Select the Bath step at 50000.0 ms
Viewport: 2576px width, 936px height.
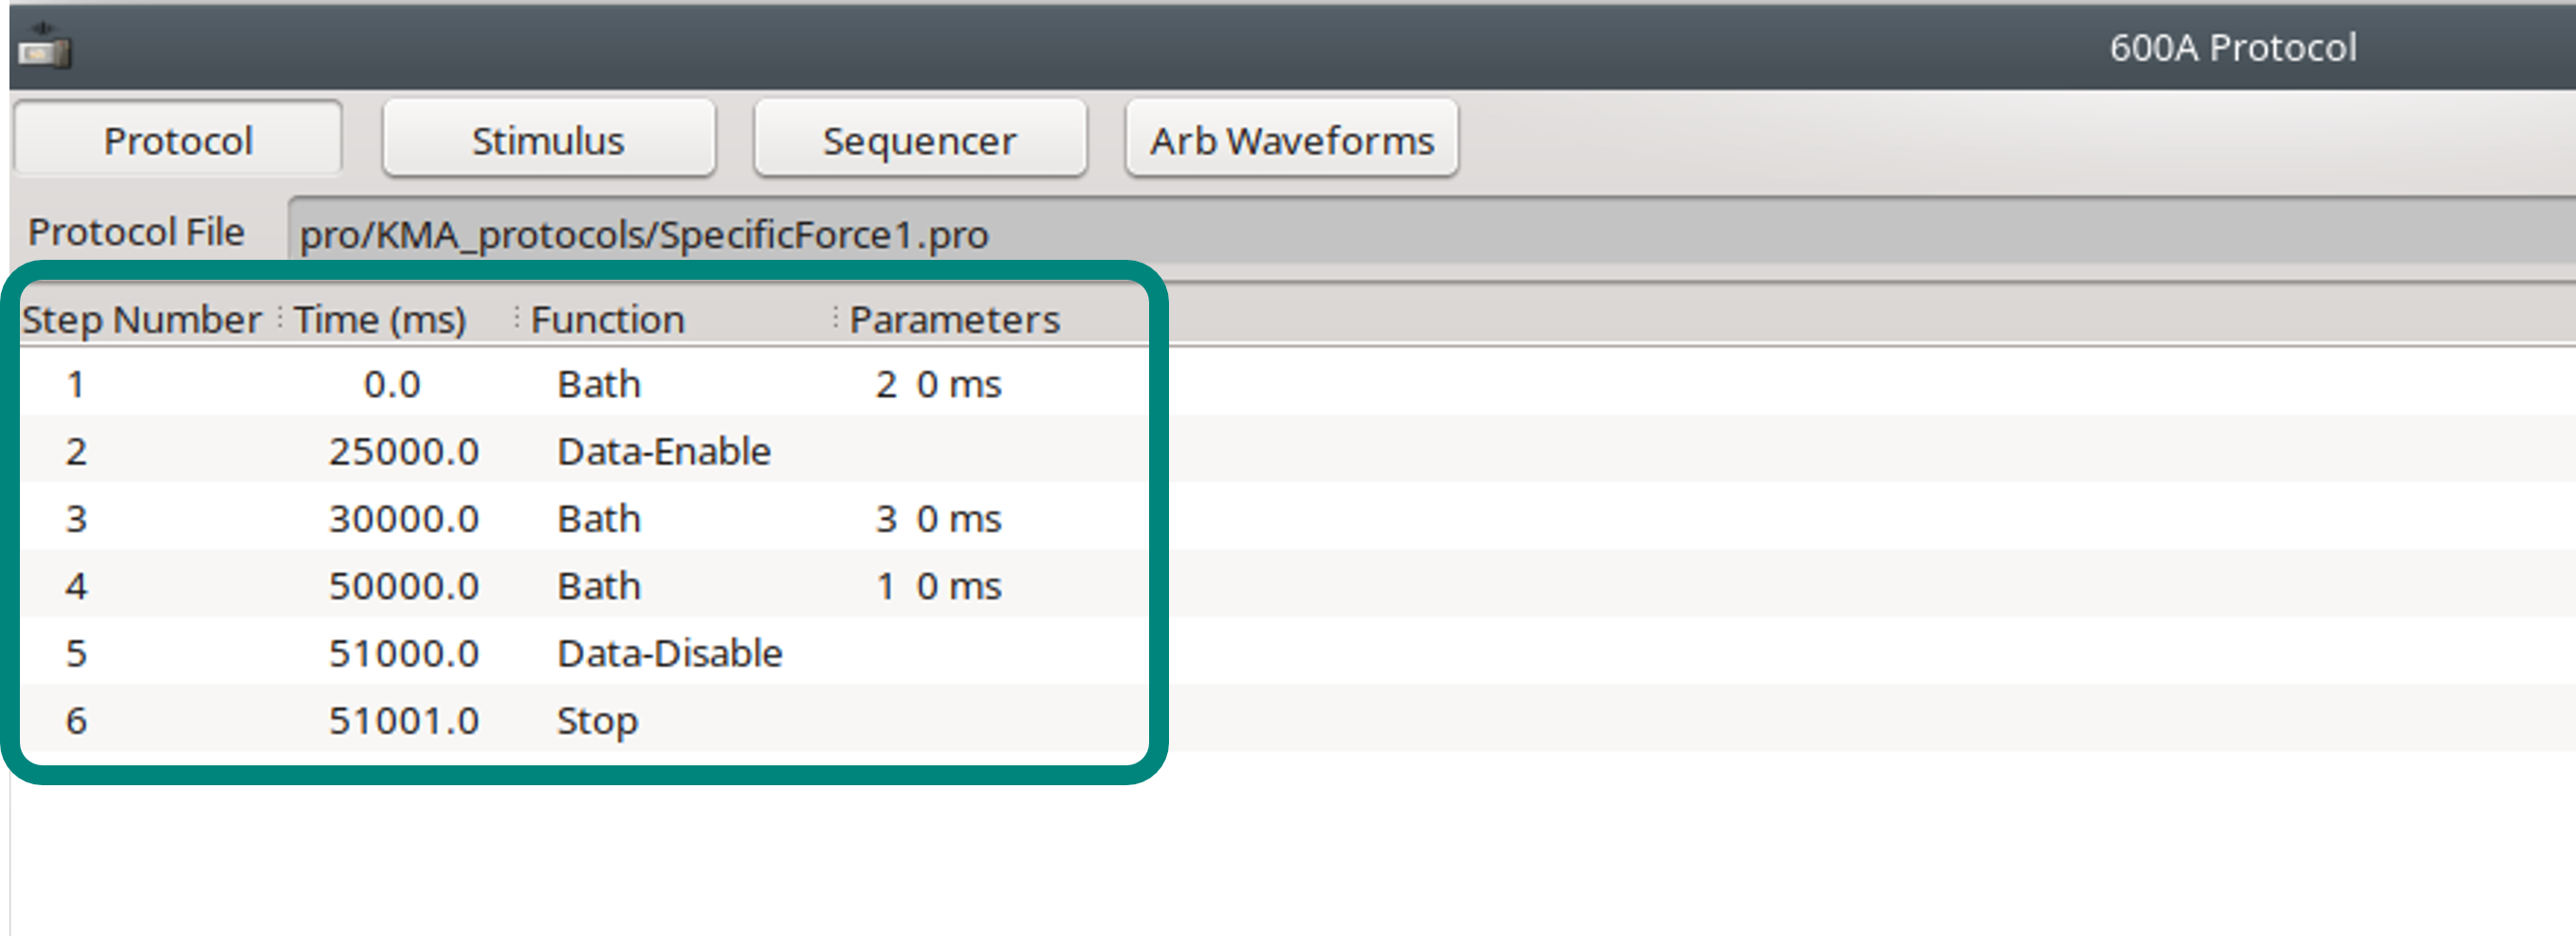click(598, 586)
